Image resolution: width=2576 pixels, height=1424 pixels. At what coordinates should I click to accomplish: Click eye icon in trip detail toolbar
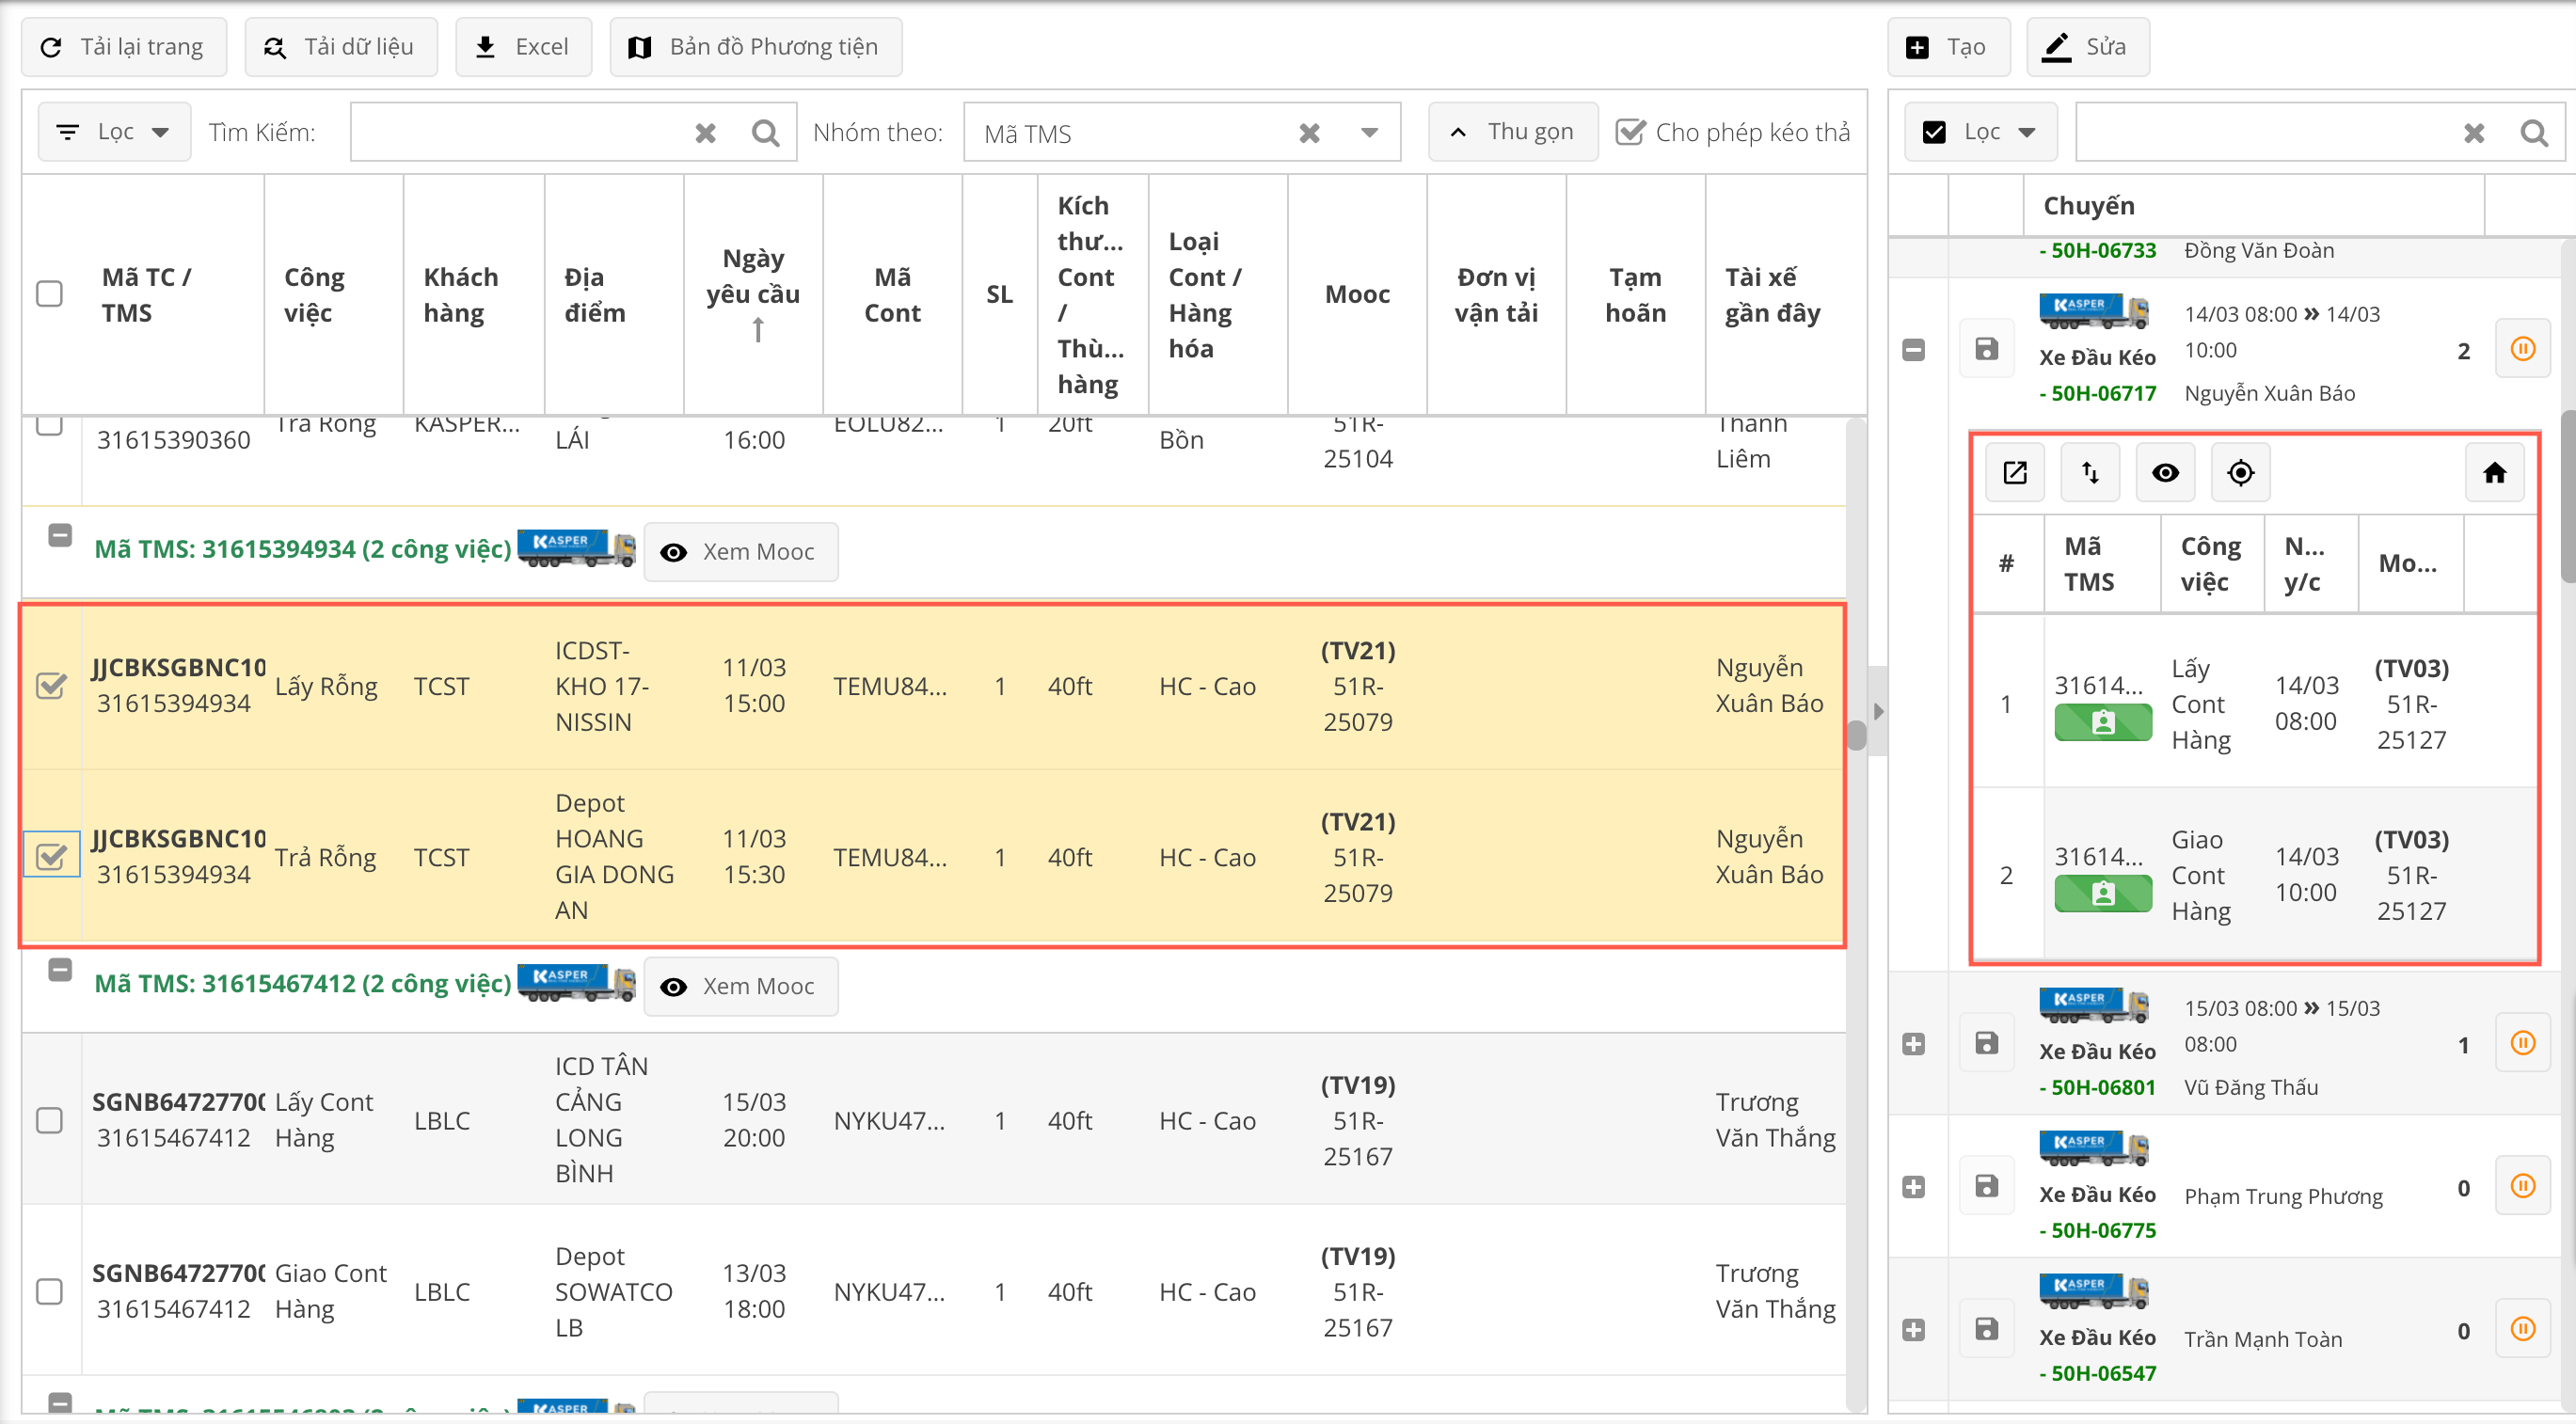[x=2165, y=472]
